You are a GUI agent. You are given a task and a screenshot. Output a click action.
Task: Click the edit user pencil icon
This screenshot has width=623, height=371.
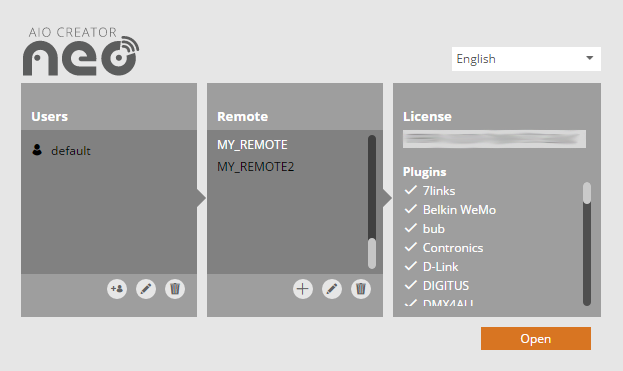146,289
